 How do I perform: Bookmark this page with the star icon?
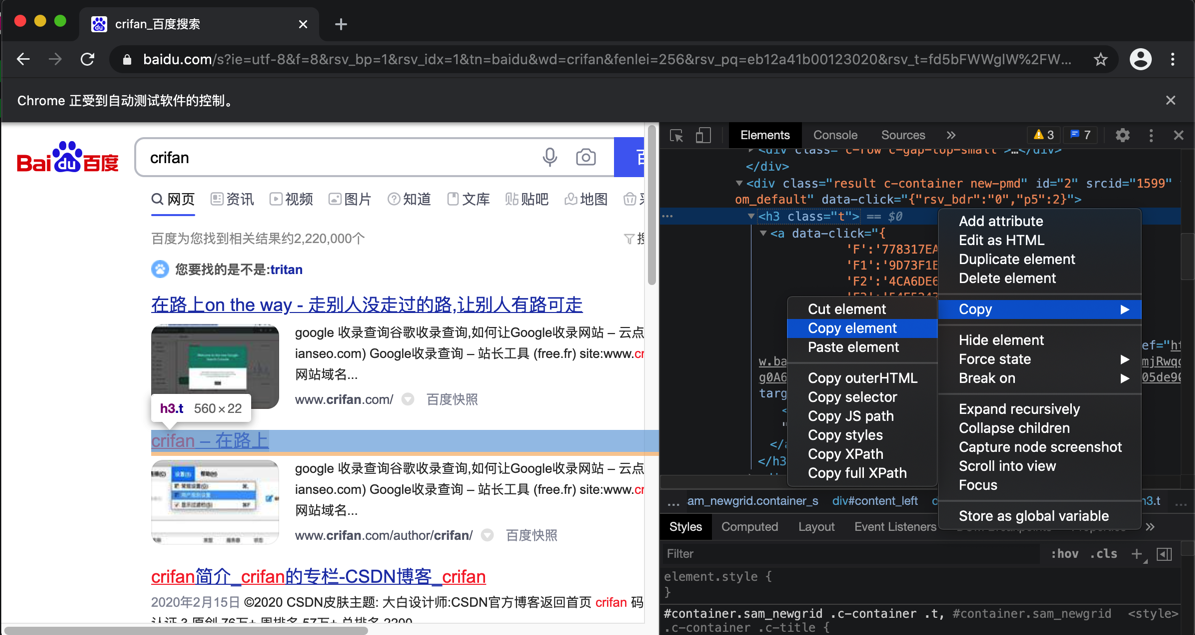pos(1100,59)
